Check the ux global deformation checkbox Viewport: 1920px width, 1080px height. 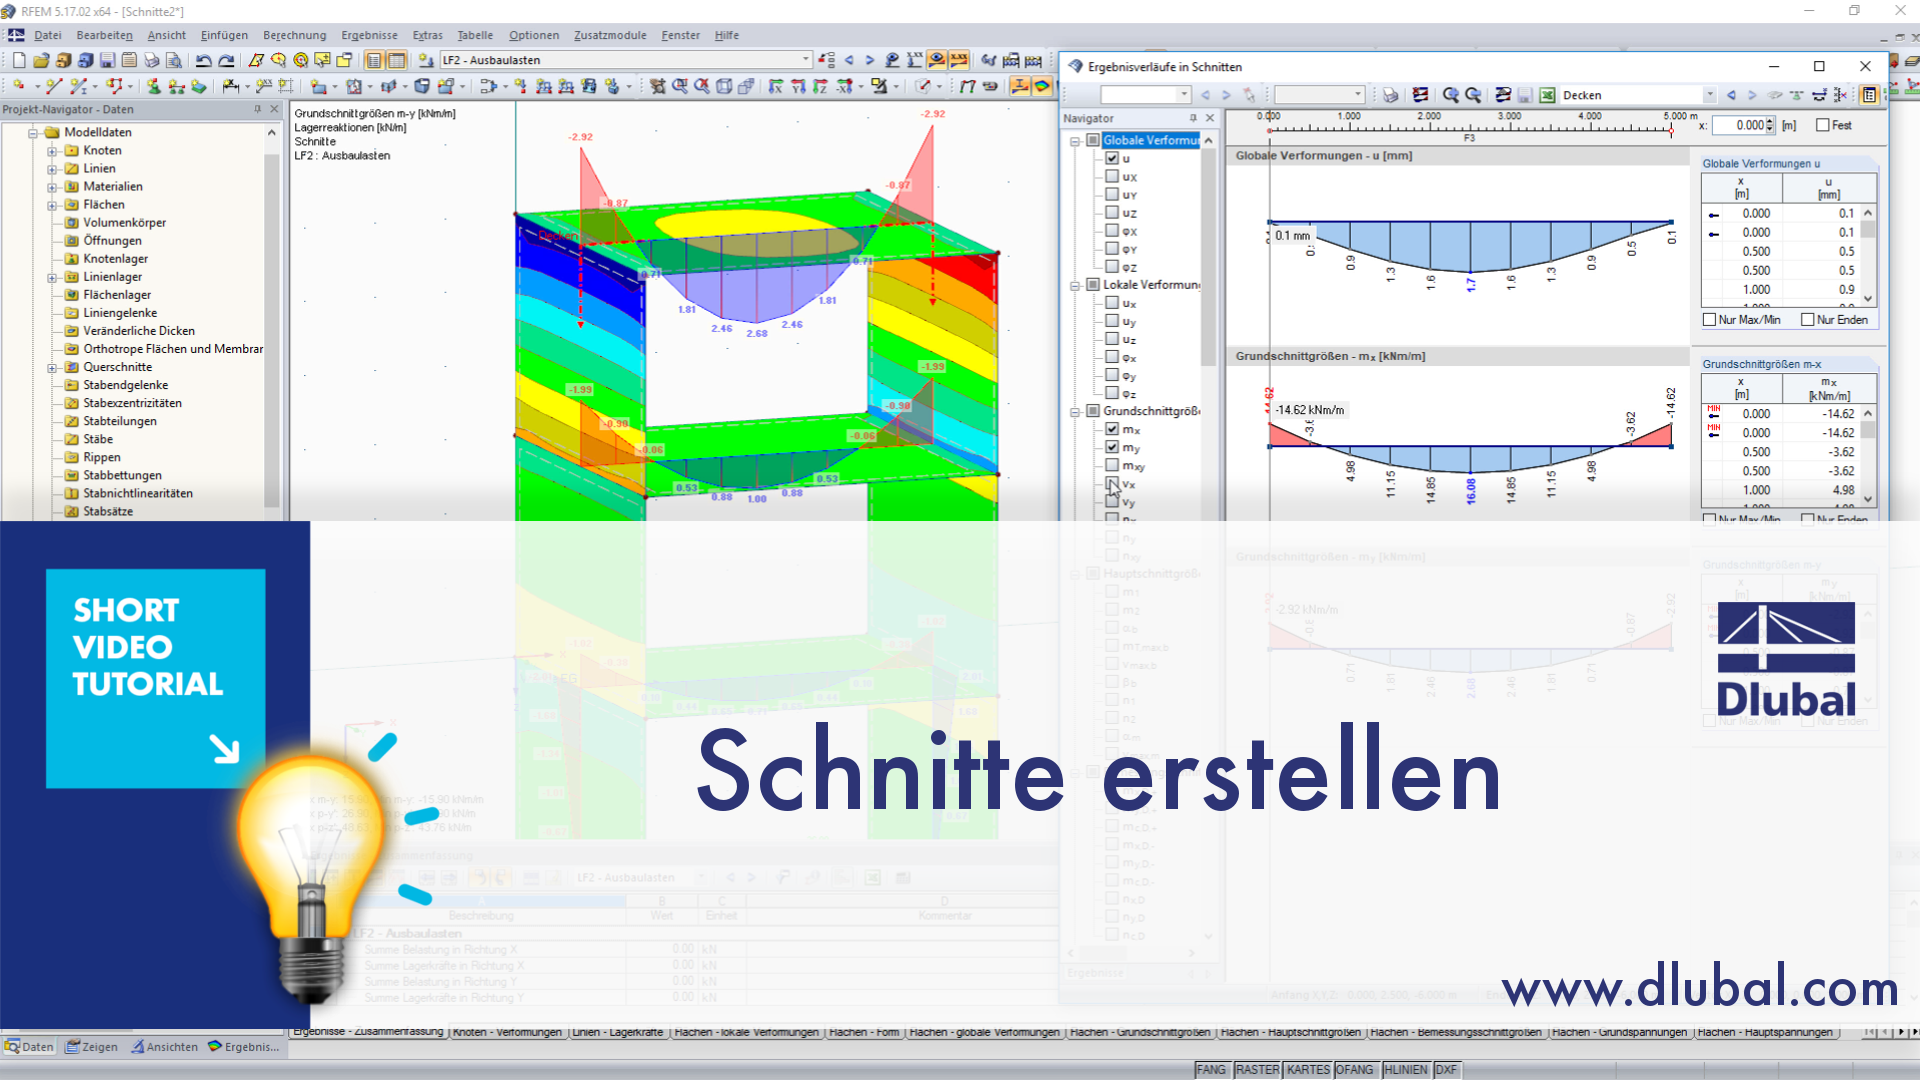(1112, 176)
